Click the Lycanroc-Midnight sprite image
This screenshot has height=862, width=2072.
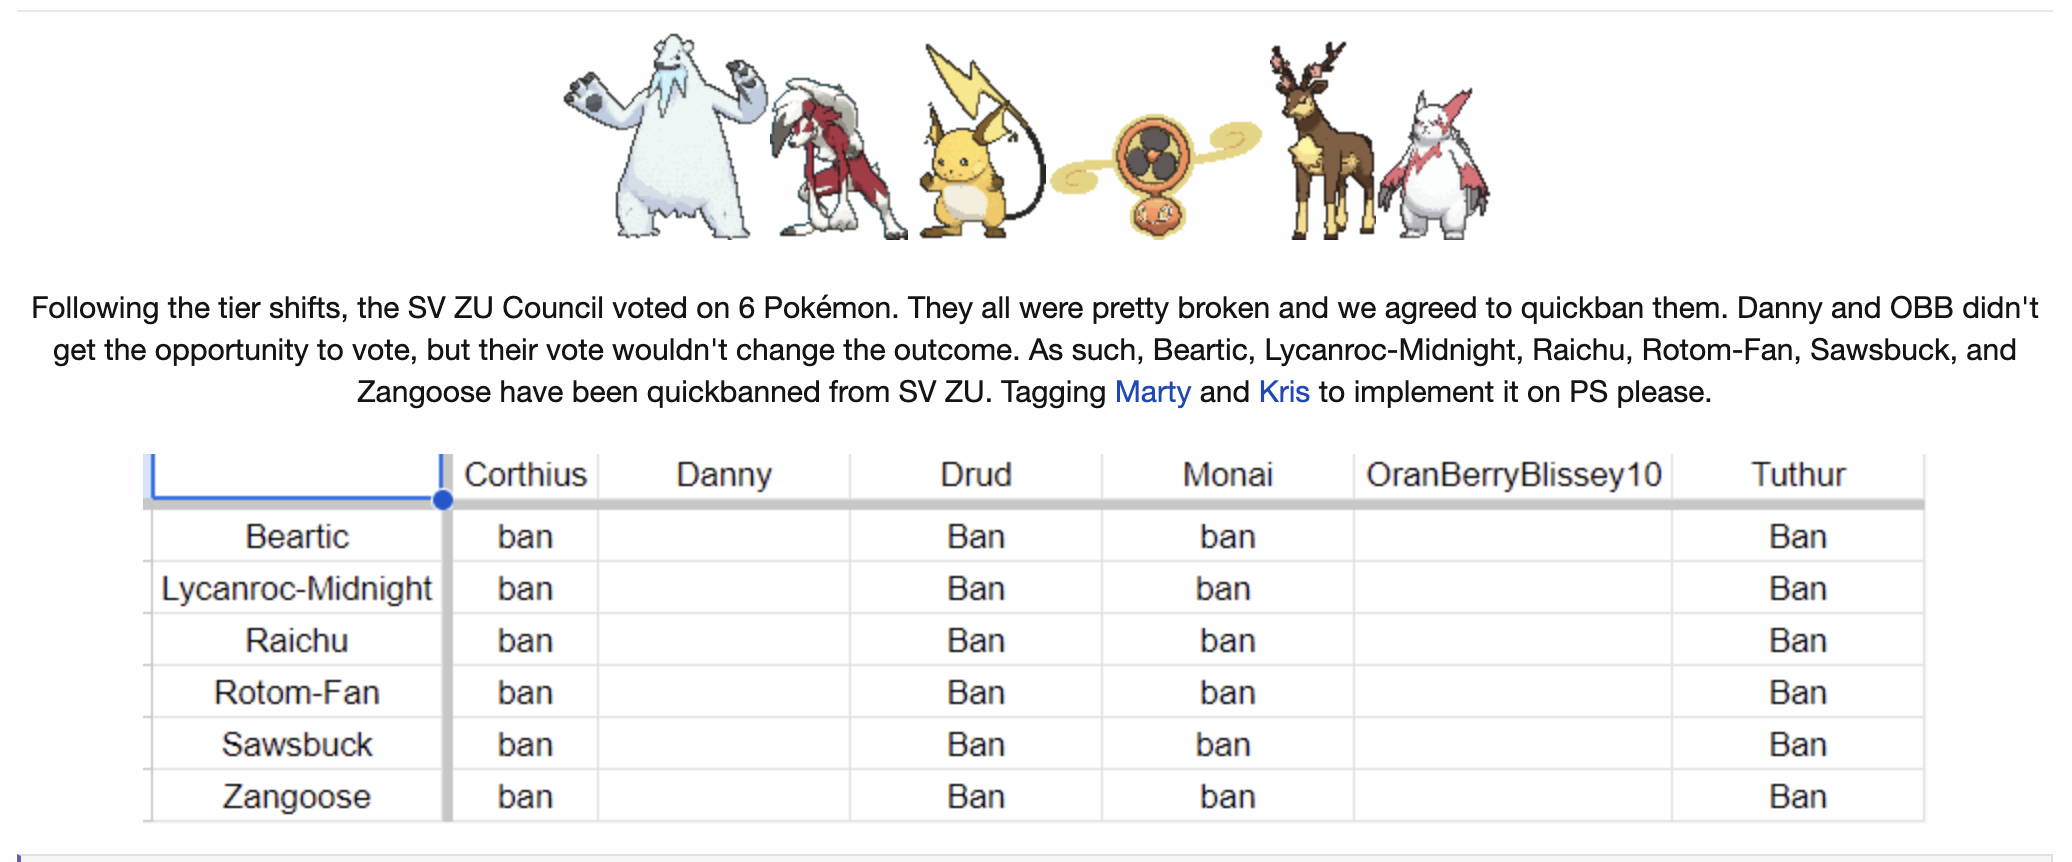click(x=837, y=158)
